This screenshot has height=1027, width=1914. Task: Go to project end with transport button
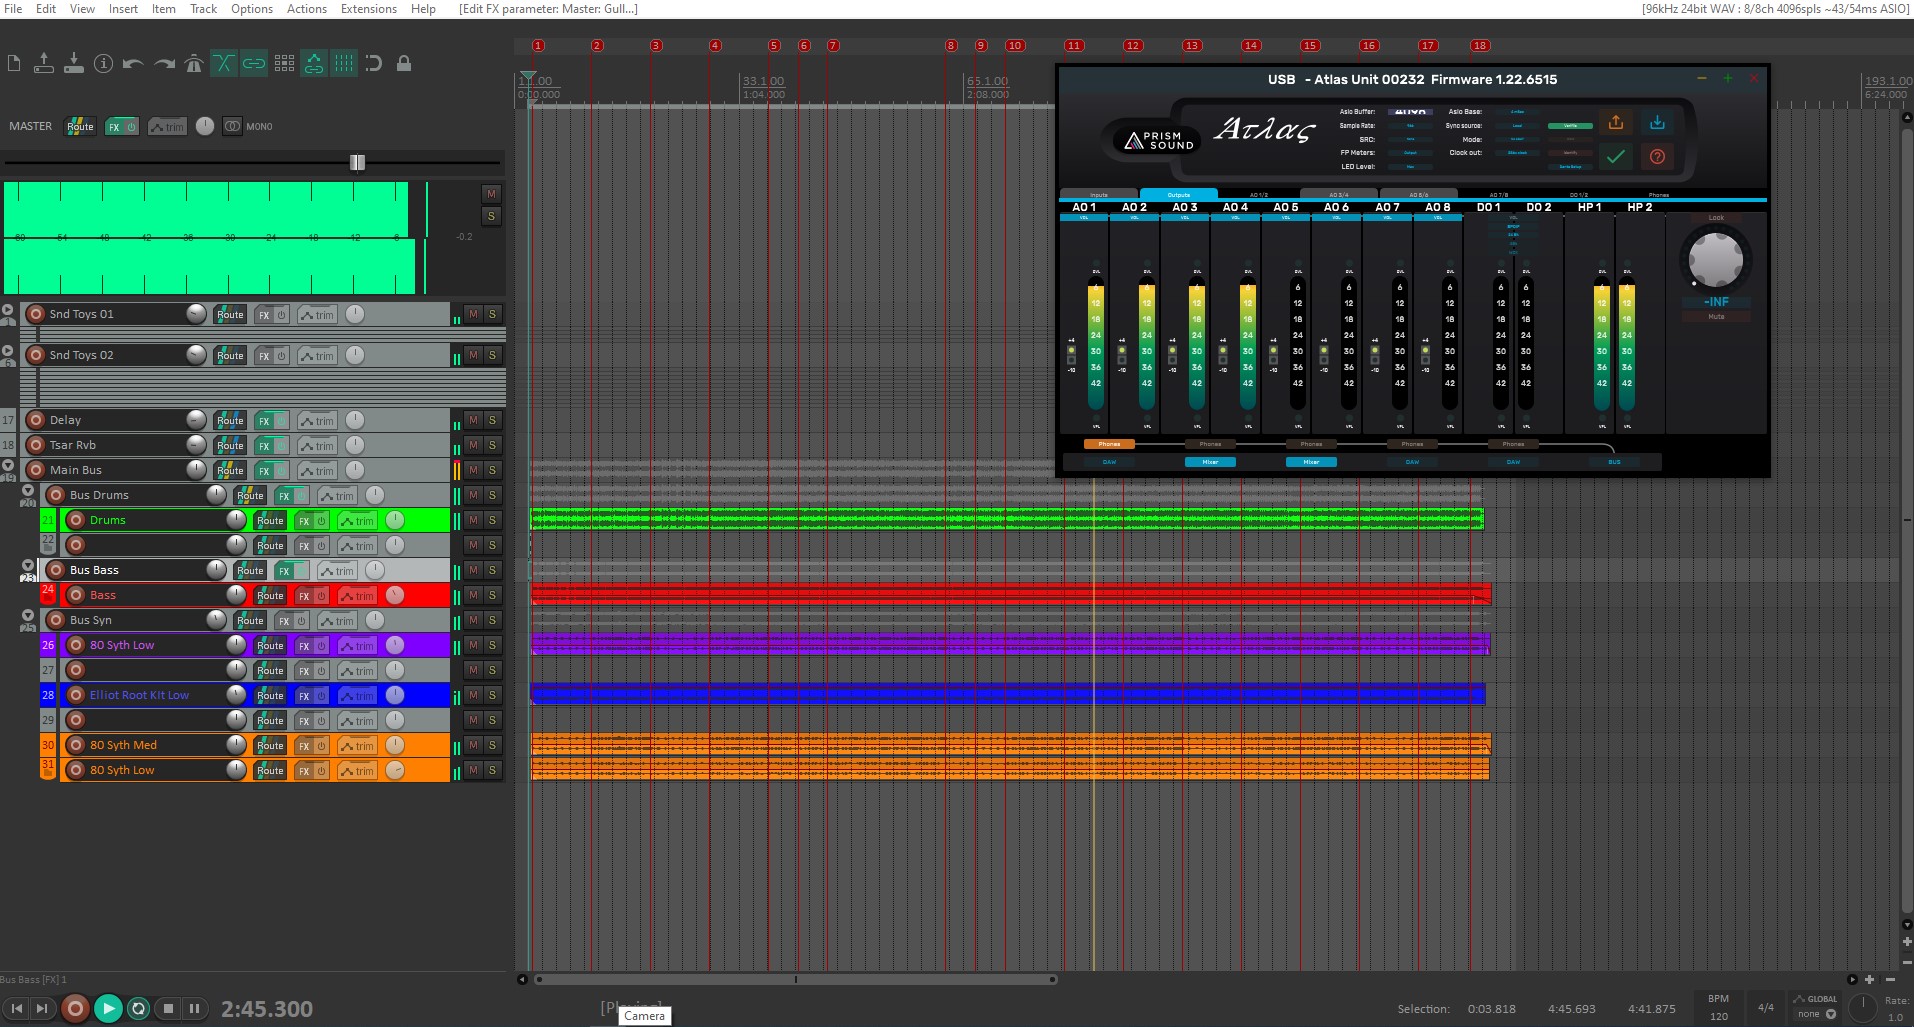coord(42,1009)
